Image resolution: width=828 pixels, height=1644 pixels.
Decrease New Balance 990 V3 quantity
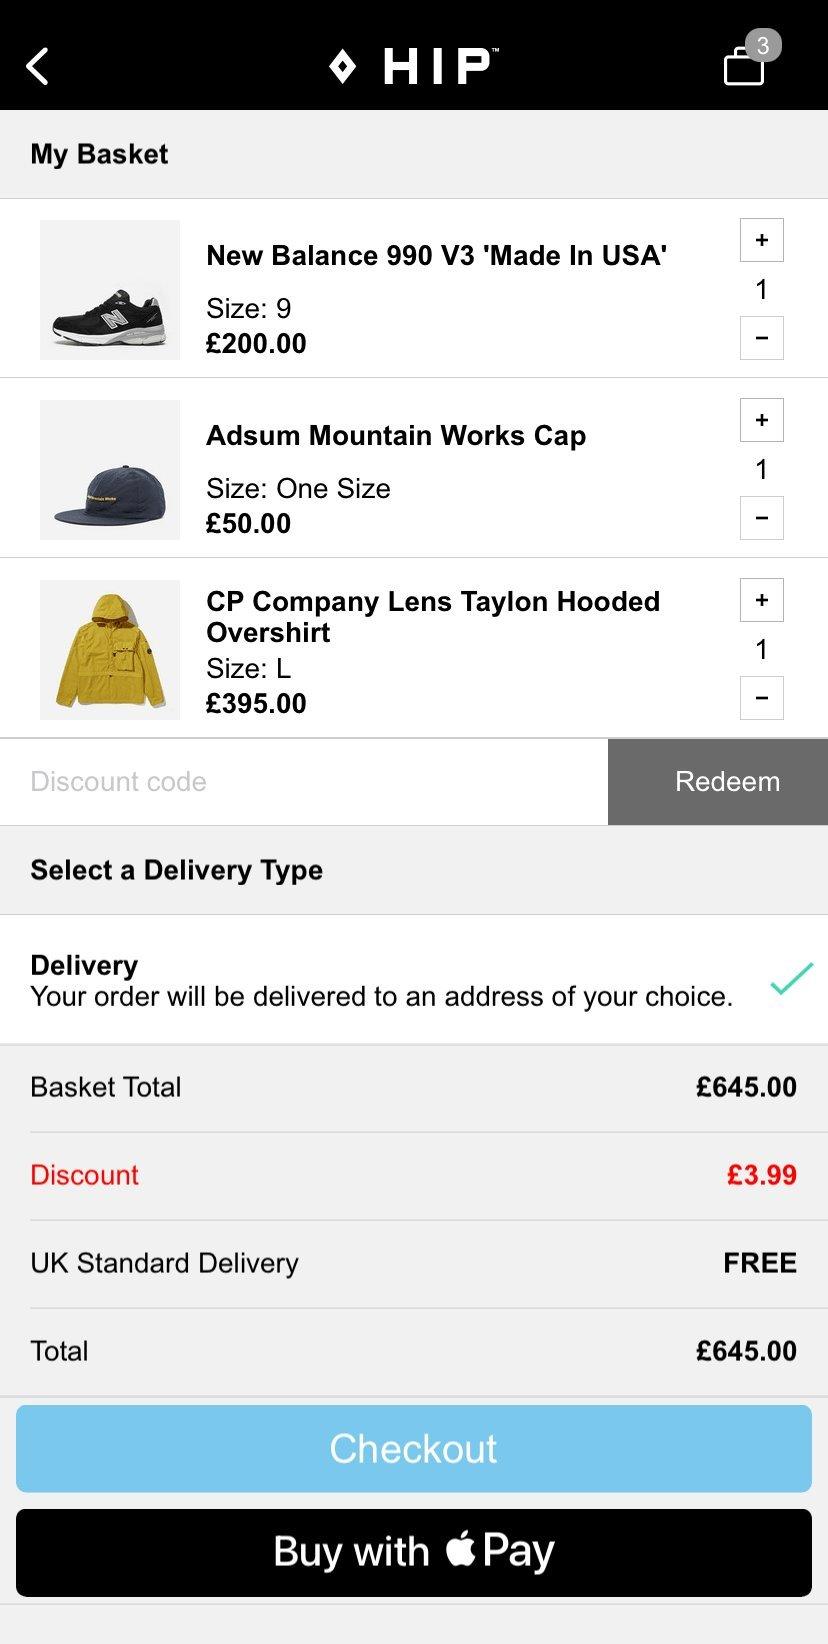point(761,338)
